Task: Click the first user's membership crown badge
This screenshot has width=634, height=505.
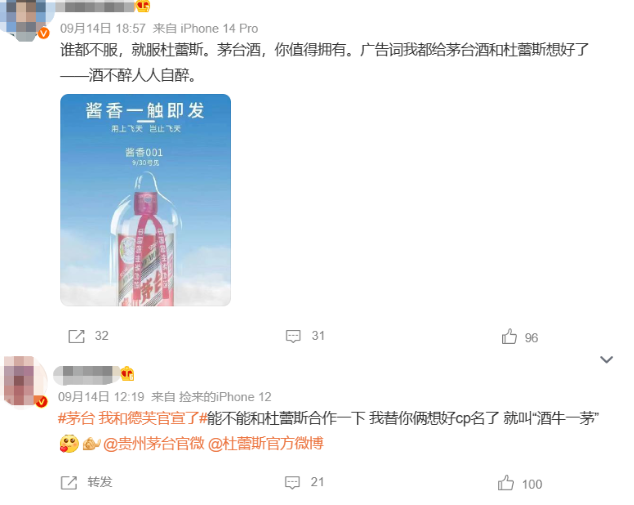Action: [142, 6]
